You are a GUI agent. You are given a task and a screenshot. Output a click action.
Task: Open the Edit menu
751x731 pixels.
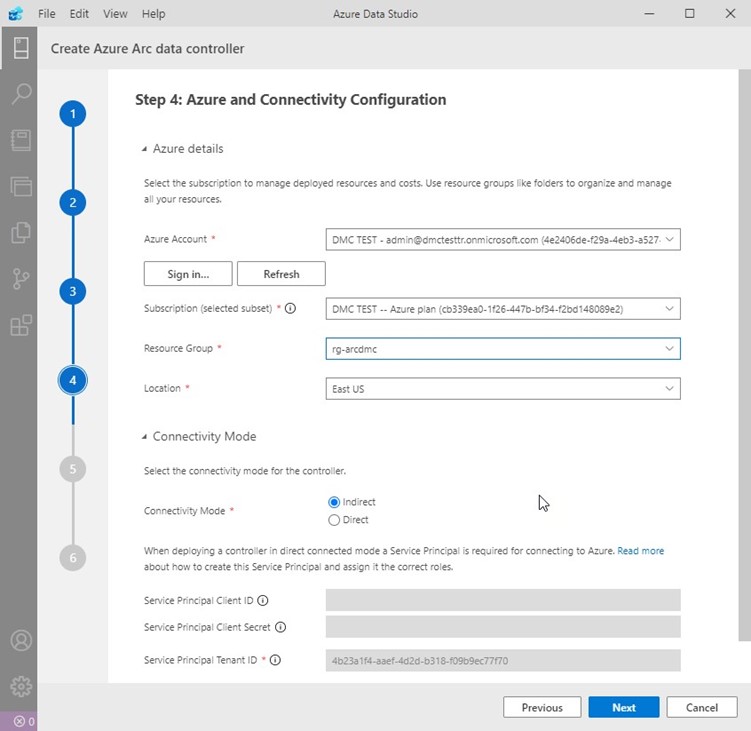coord(79,14)
